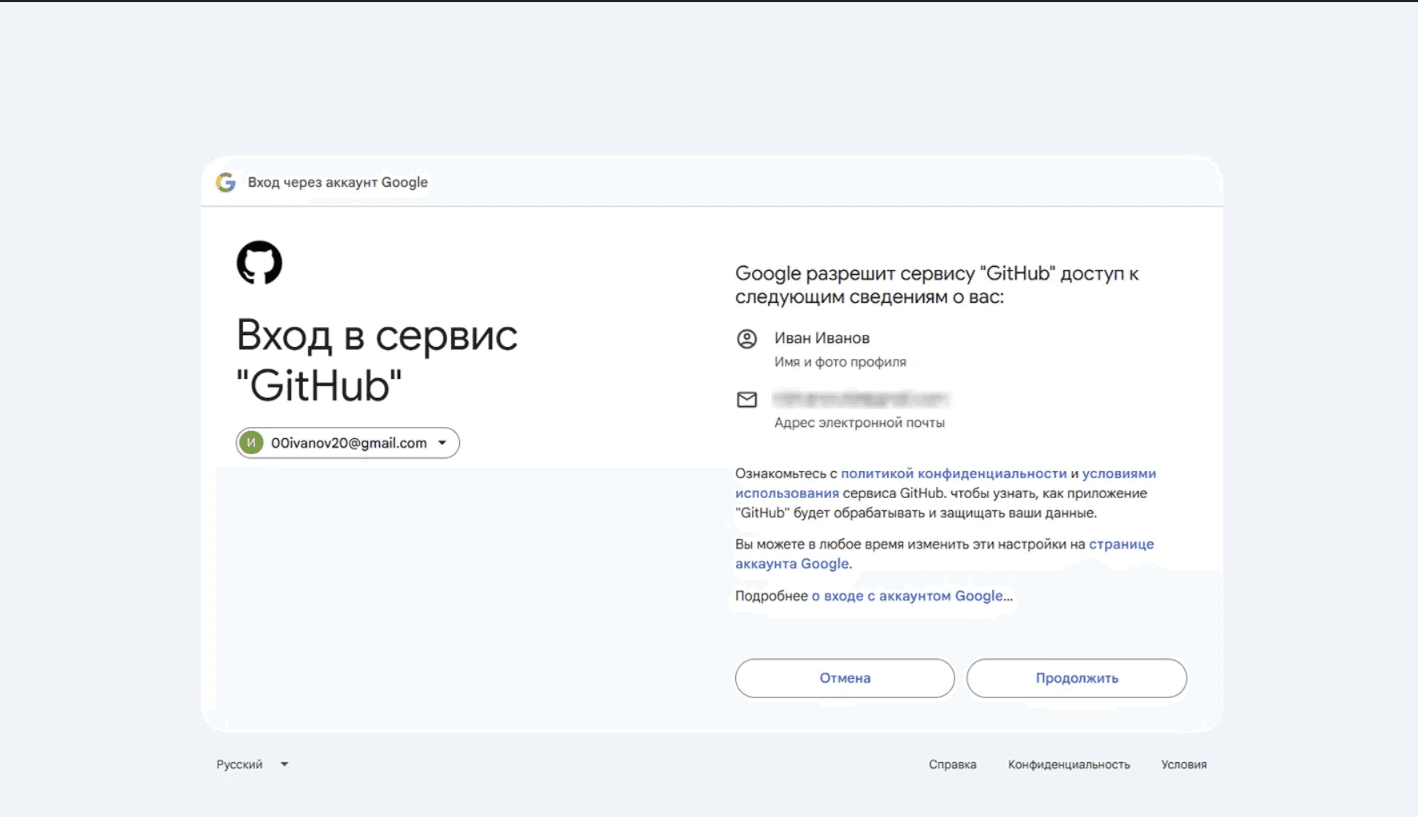Click the Иван Иванов name text
This screenshot has width=1418, height=817.
pos(822,338)
